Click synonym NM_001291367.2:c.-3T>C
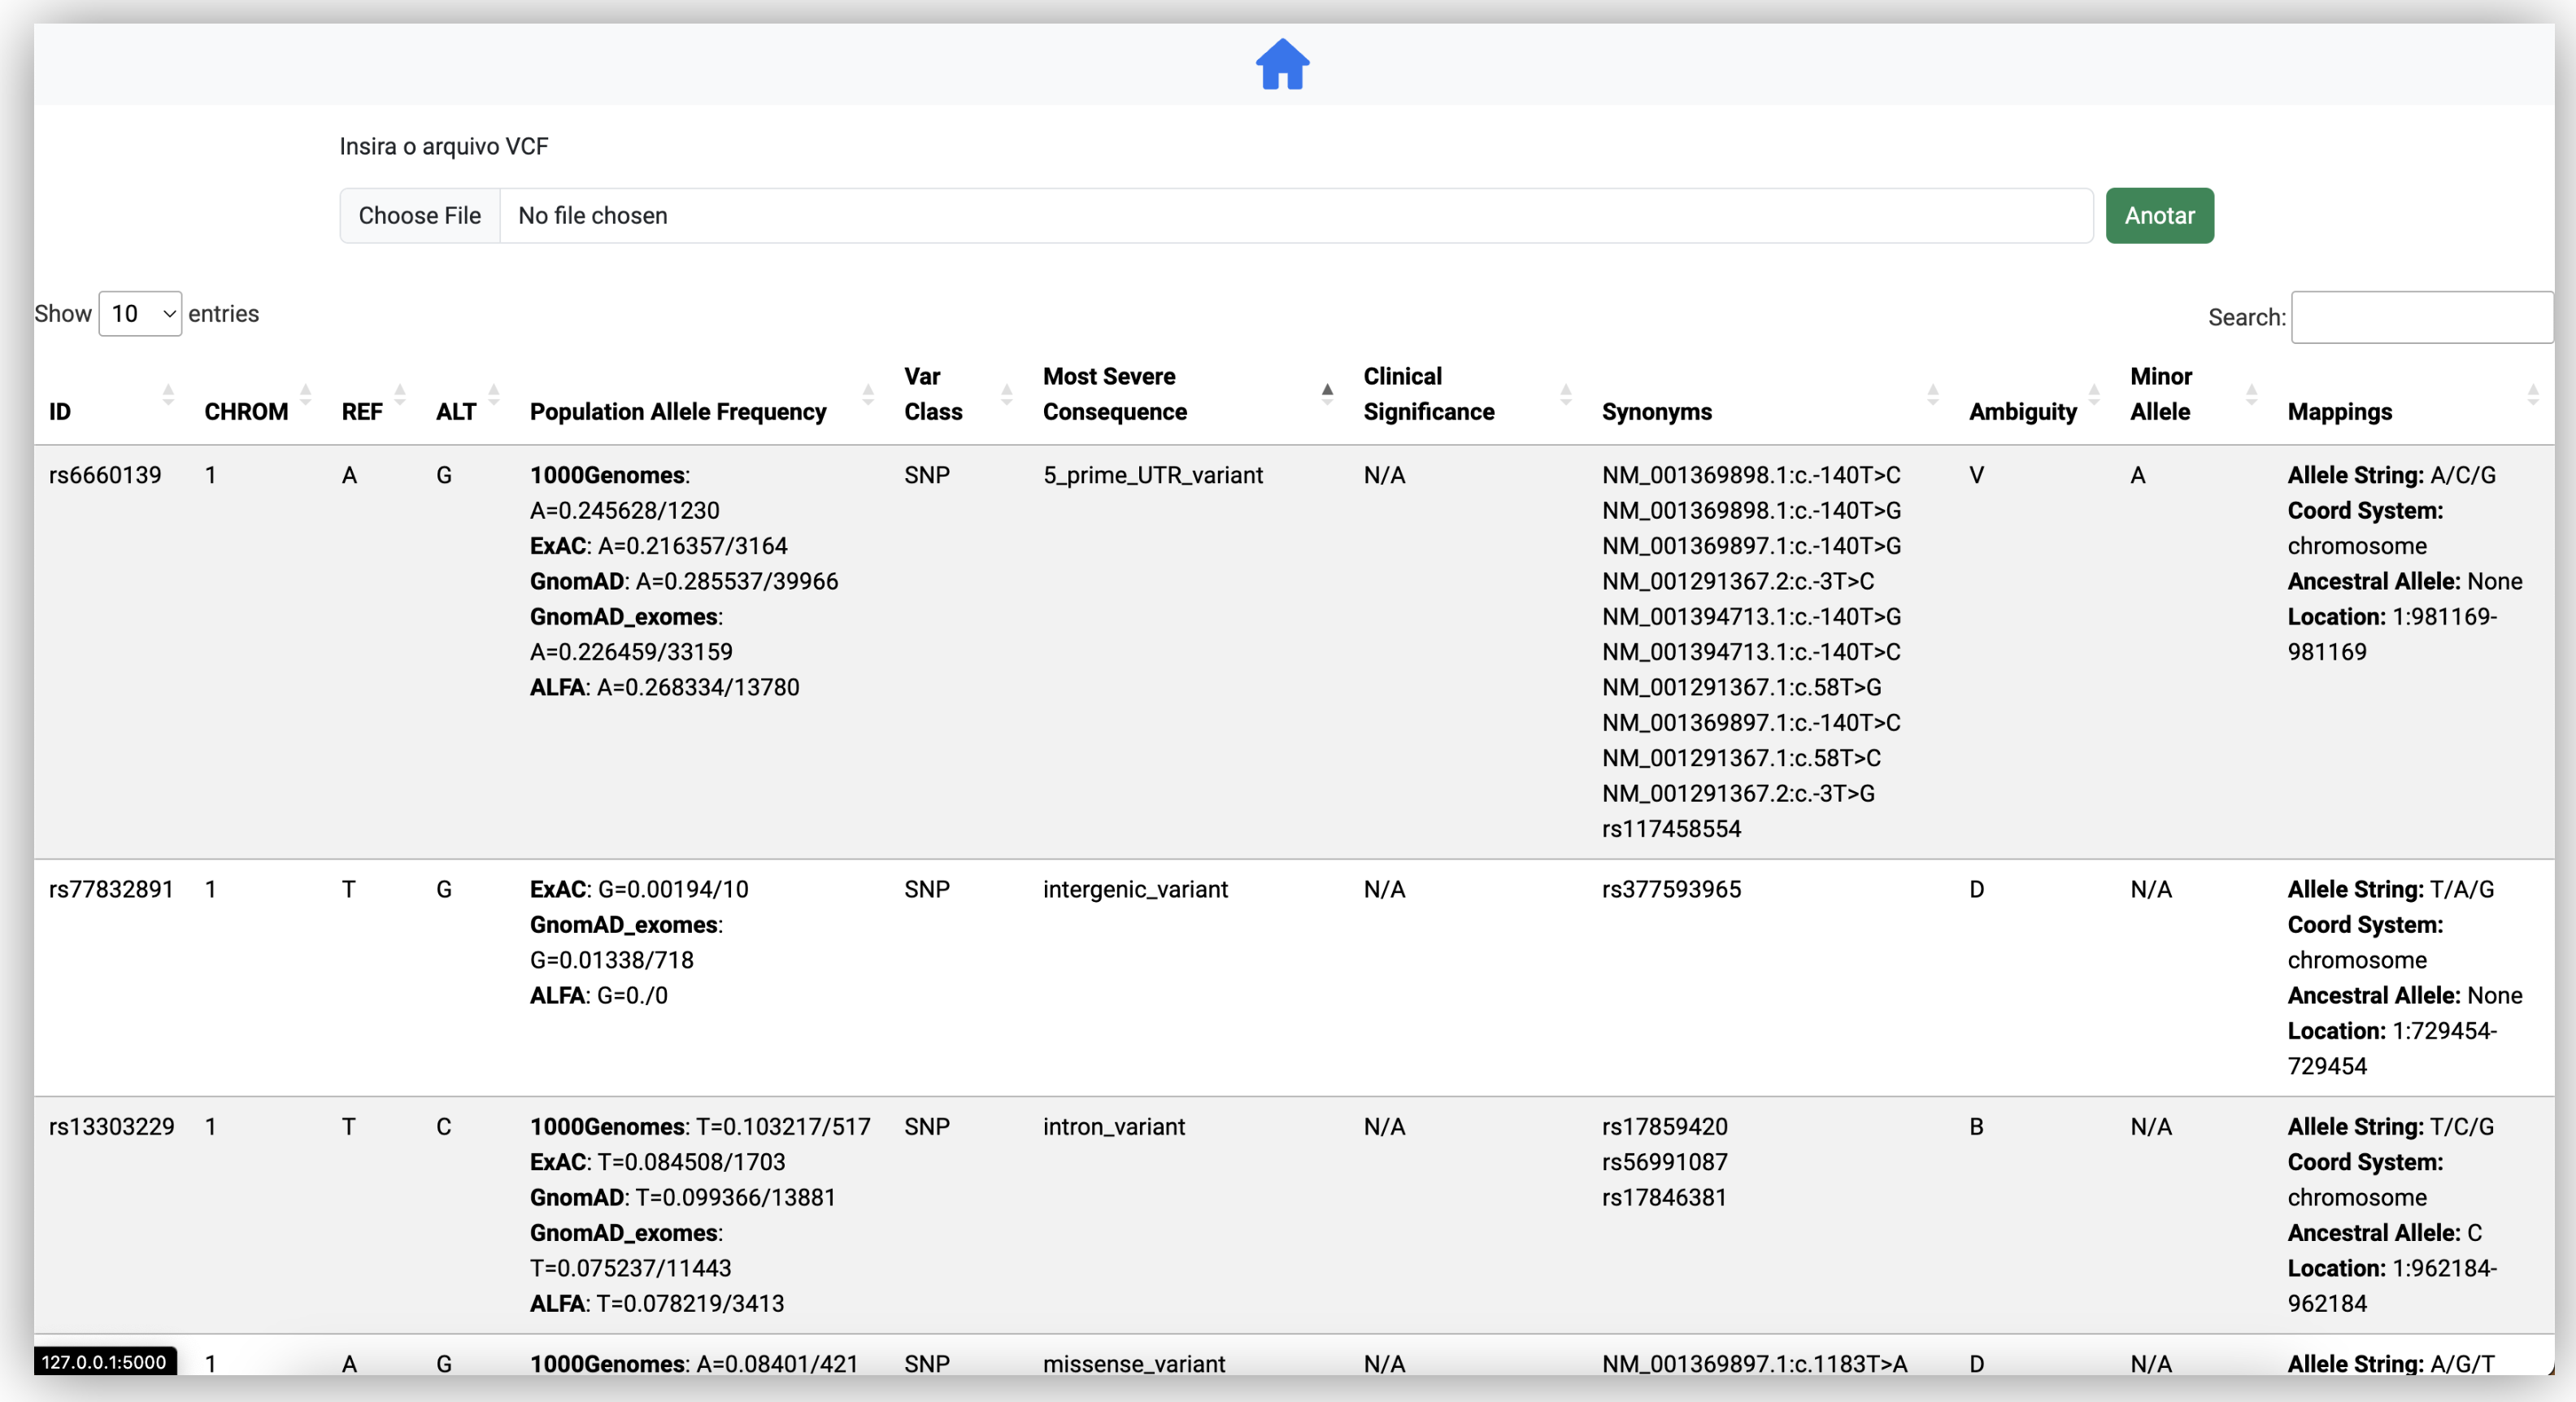 (1738, 581)
